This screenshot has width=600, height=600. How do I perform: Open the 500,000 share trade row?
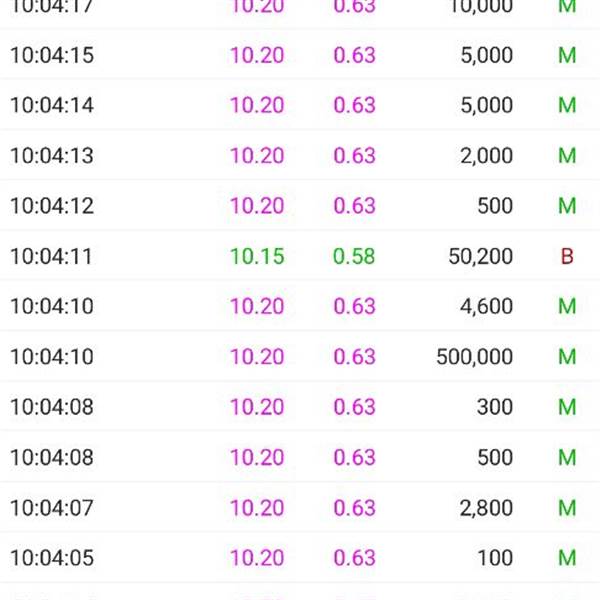(x=300, y=356)
